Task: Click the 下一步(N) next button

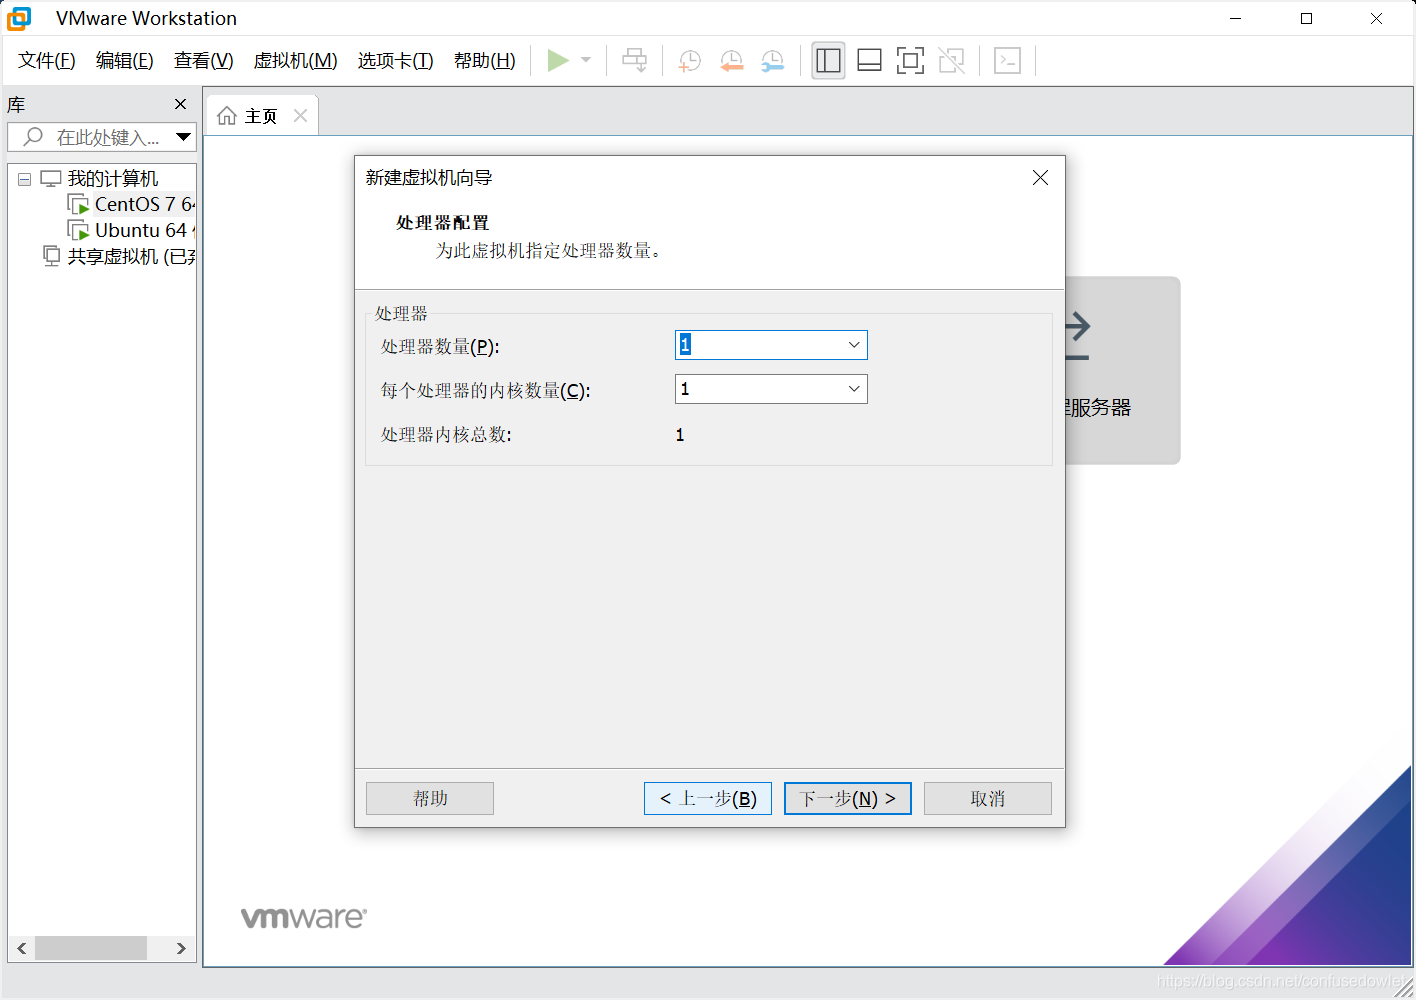Action: (848, 798)
